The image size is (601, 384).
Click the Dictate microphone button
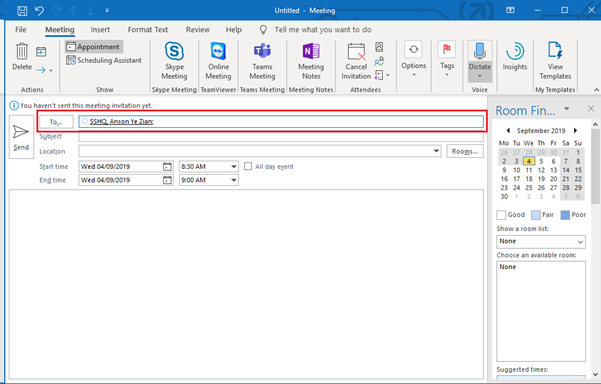(480, 61)
